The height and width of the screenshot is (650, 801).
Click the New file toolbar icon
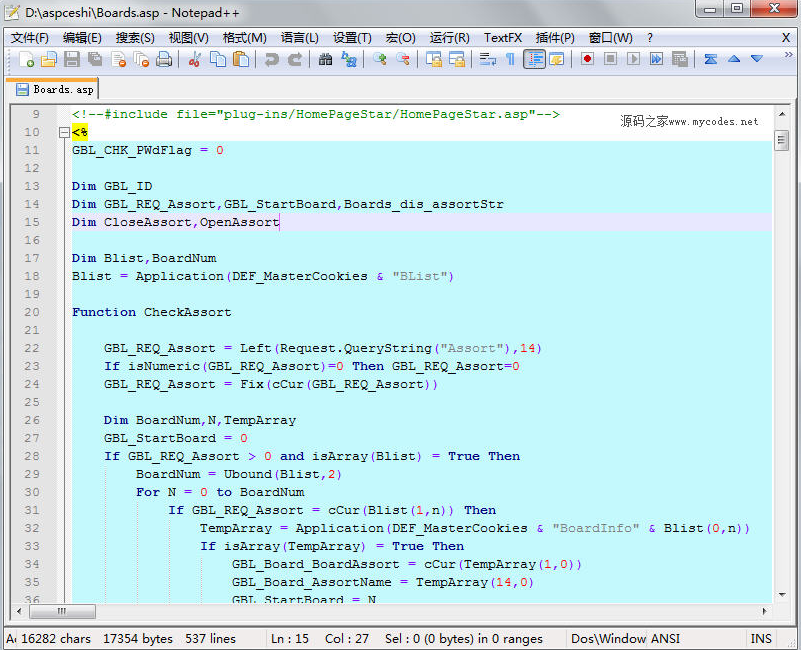[26, 60]
